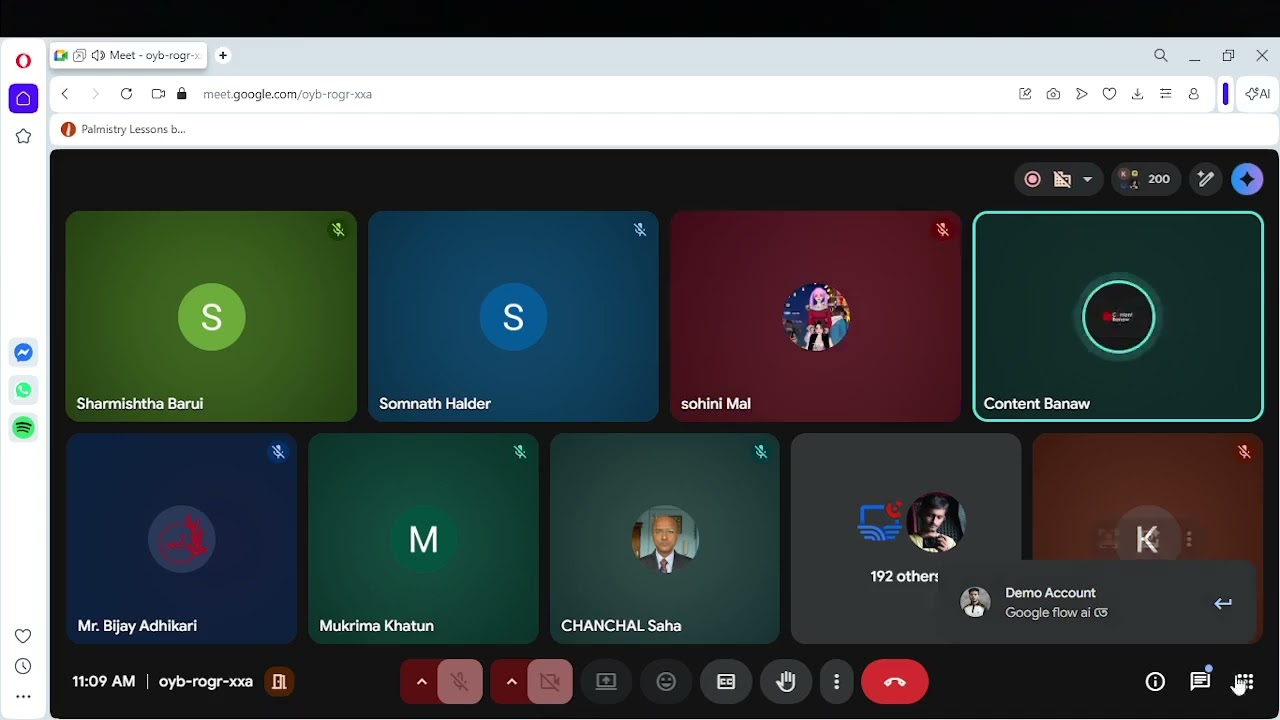Open dropdown arrow next to the crossed-out grid icon
Screen dimensions: 1280x720
tap(1087, 179)
